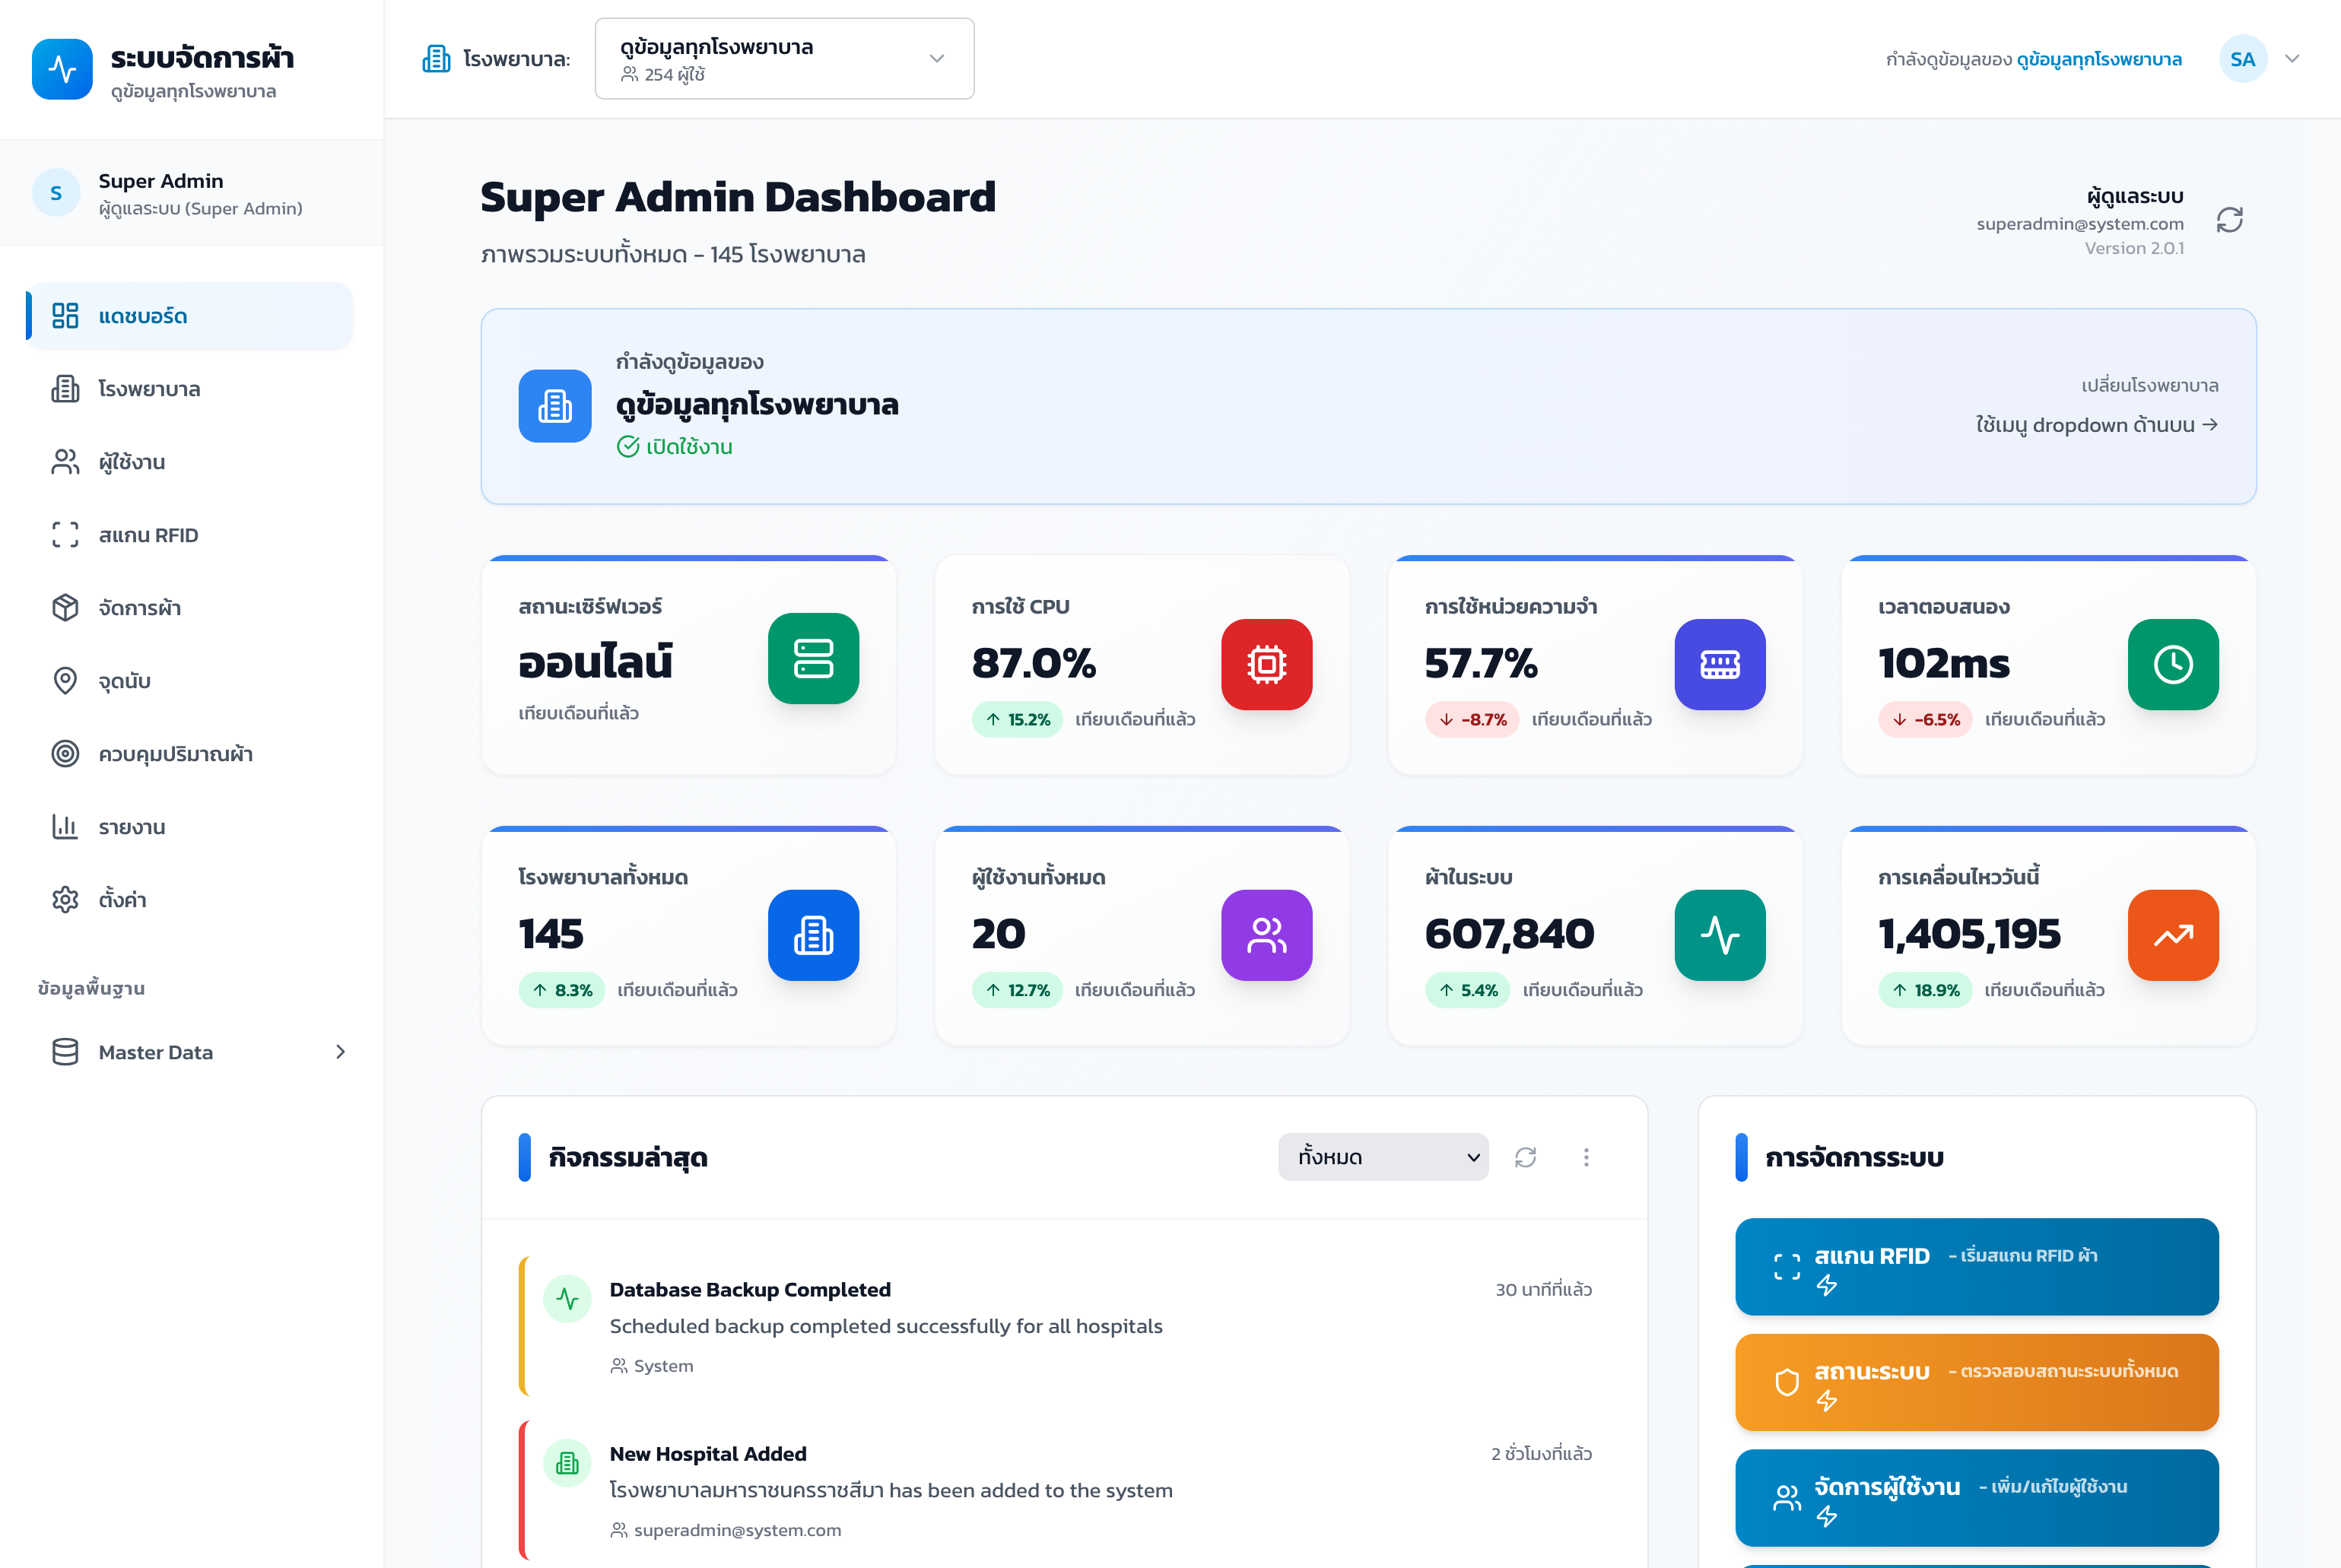Image resolution: width=2341 pixels, height=1568 pixels.
Task: Click the จุดนับ location pin icon
Action: coord(64,680)
